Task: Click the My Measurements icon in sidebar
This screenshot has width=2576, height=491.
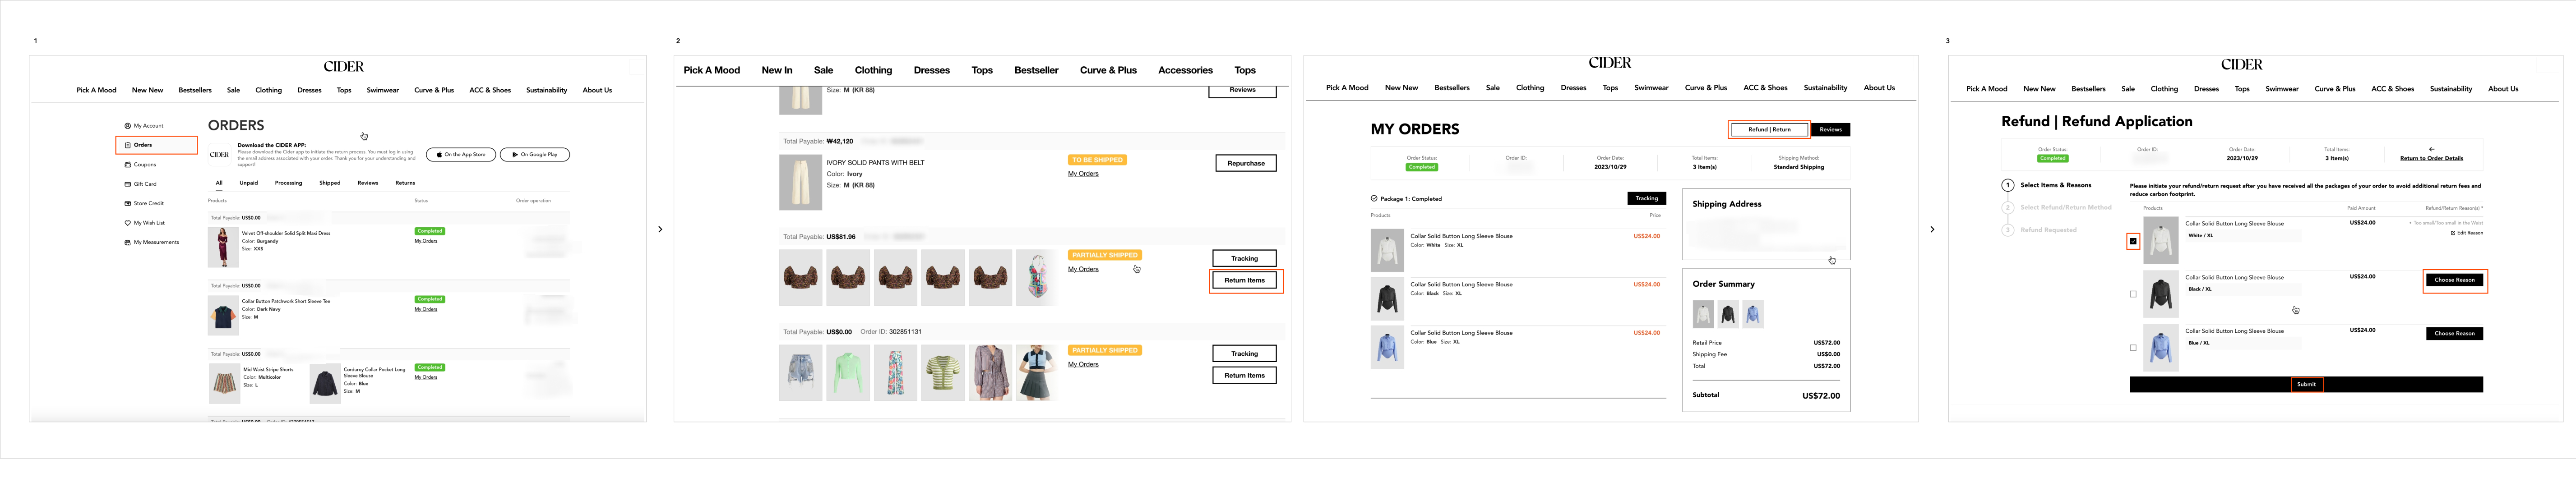Action: 128,242
